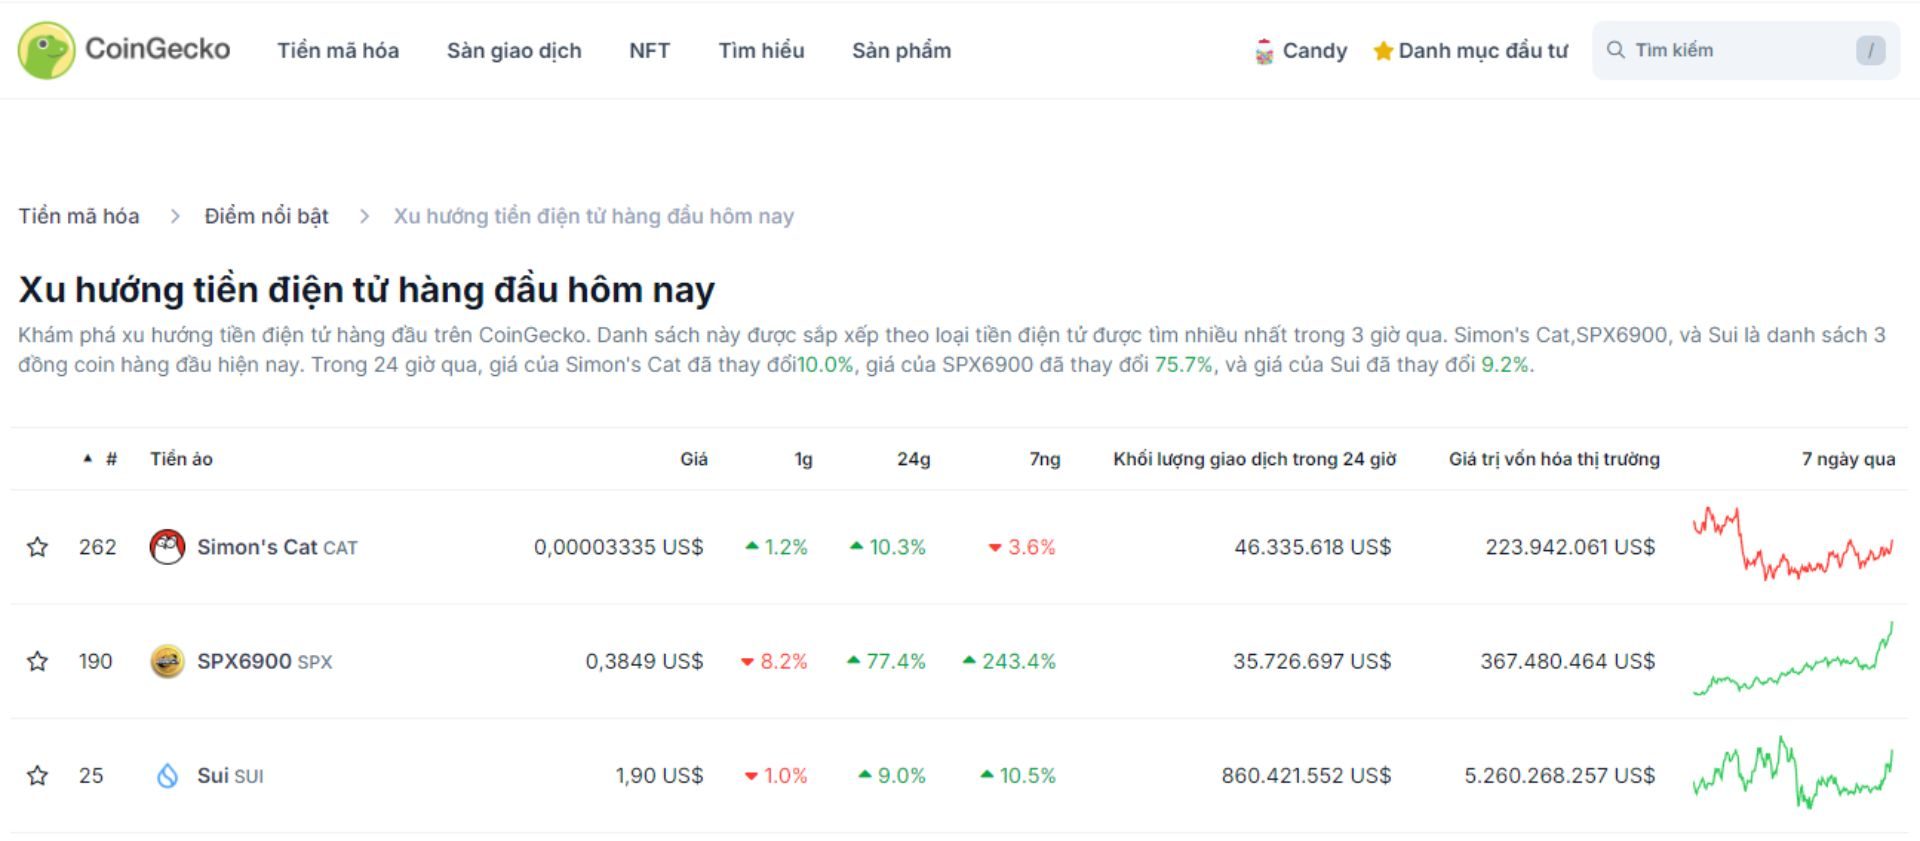Go to Tiền mã hóa breadcrumb
This screenshot has width=1920, height=841.
click(x=79, y=216)
